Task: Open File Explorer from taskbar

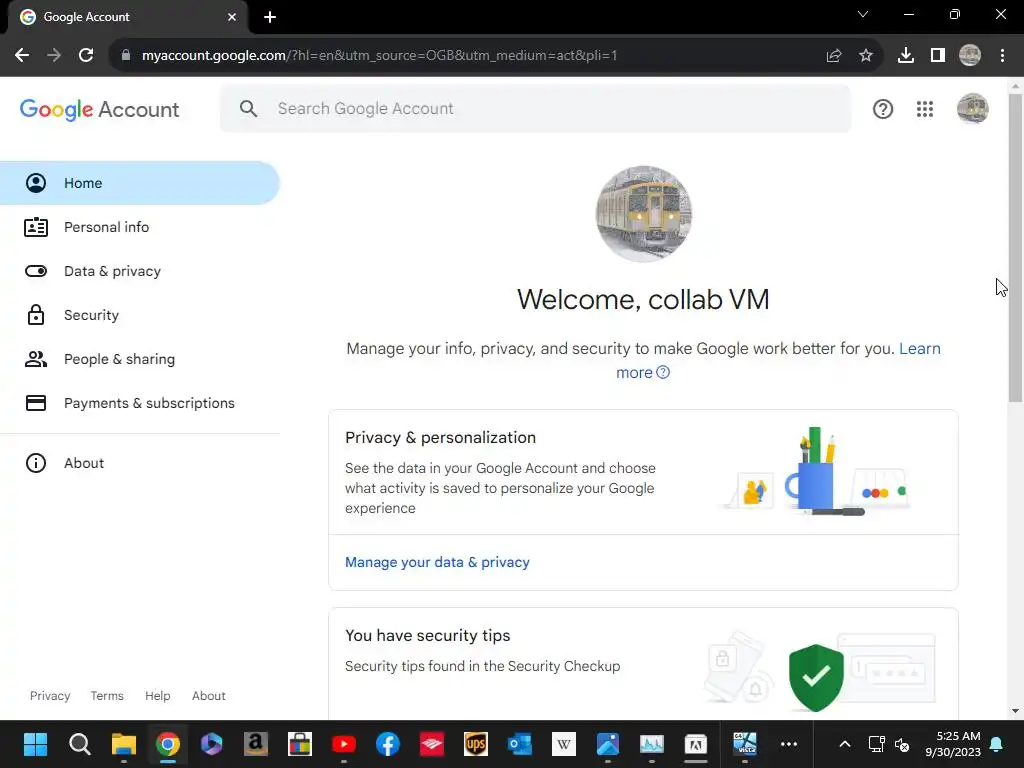Action: tap(123, 744)
